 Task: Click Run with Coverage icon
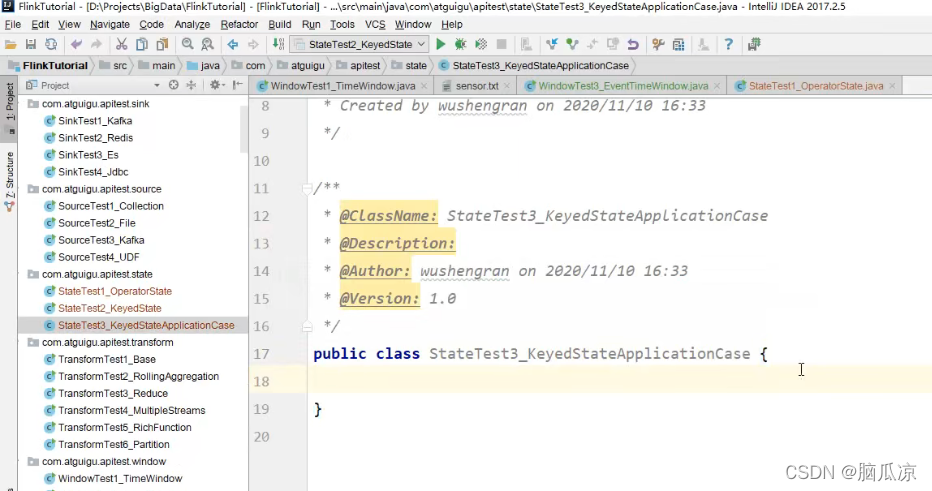481,45
